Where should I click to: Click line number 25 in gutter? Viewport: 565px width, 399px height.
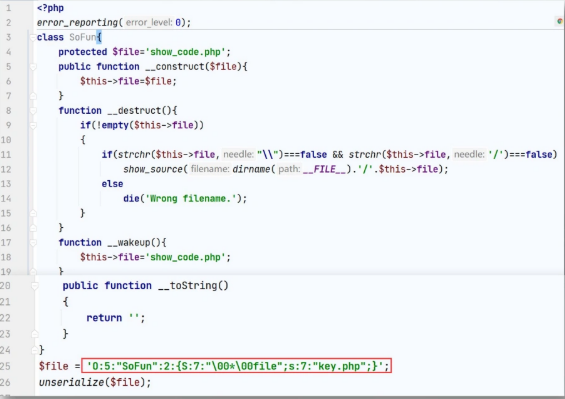pyautogui.click(x=5, y=366)
